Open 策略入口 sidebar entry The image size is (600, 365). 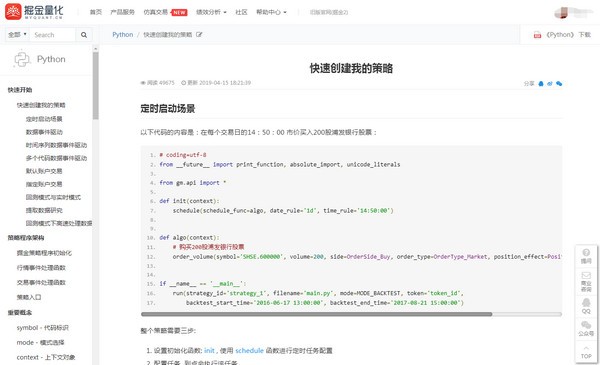[x=29, y=297]
